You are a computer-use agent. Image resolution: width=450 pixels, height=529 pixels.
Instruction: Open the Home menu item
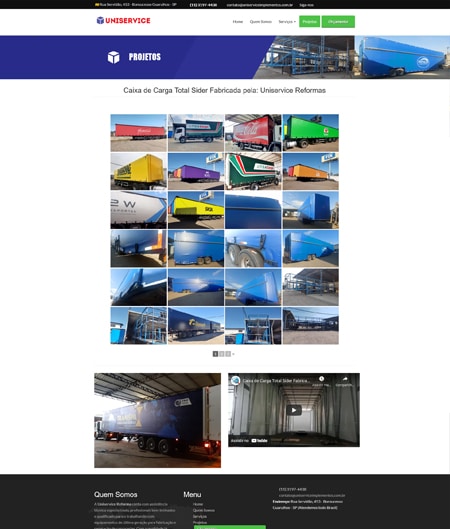pos(237,22)
